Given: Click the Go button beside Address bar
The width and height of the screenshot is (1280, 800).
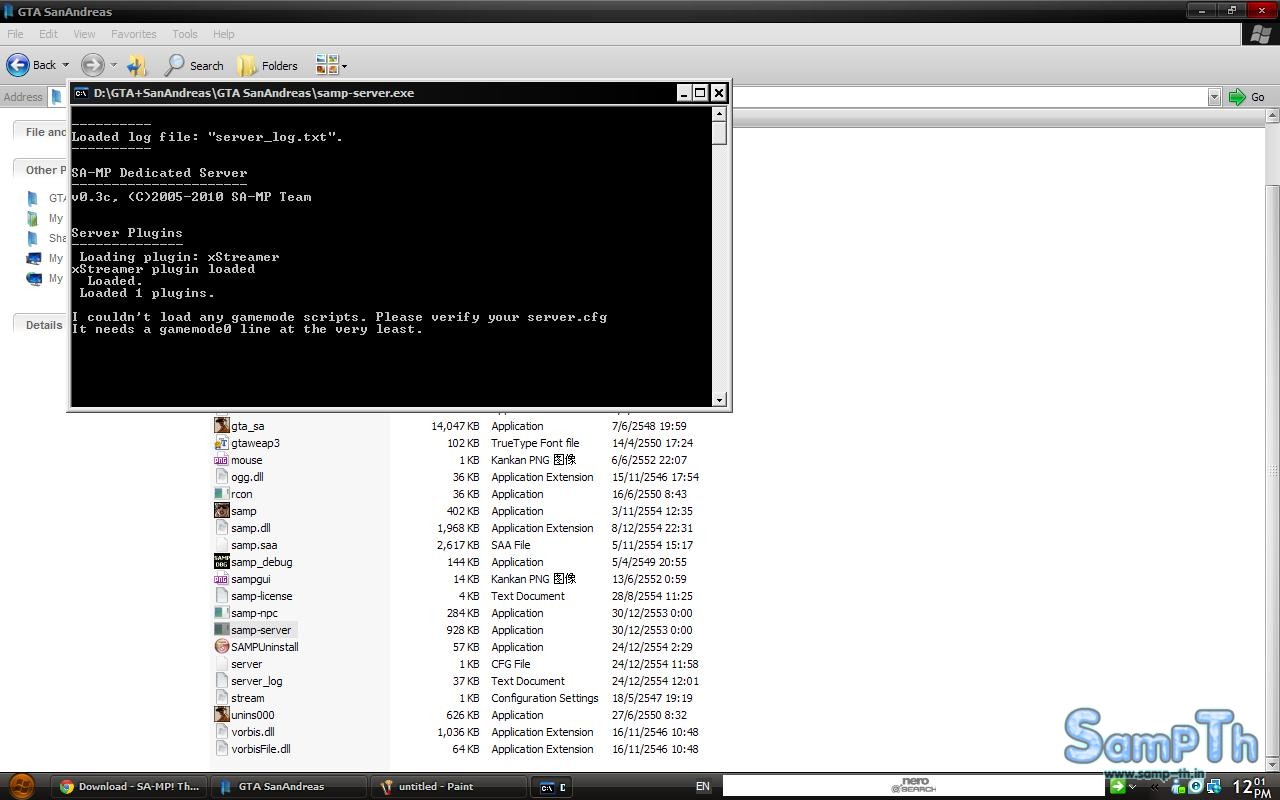Looking at the screenshot, I should pos(1247,97).
